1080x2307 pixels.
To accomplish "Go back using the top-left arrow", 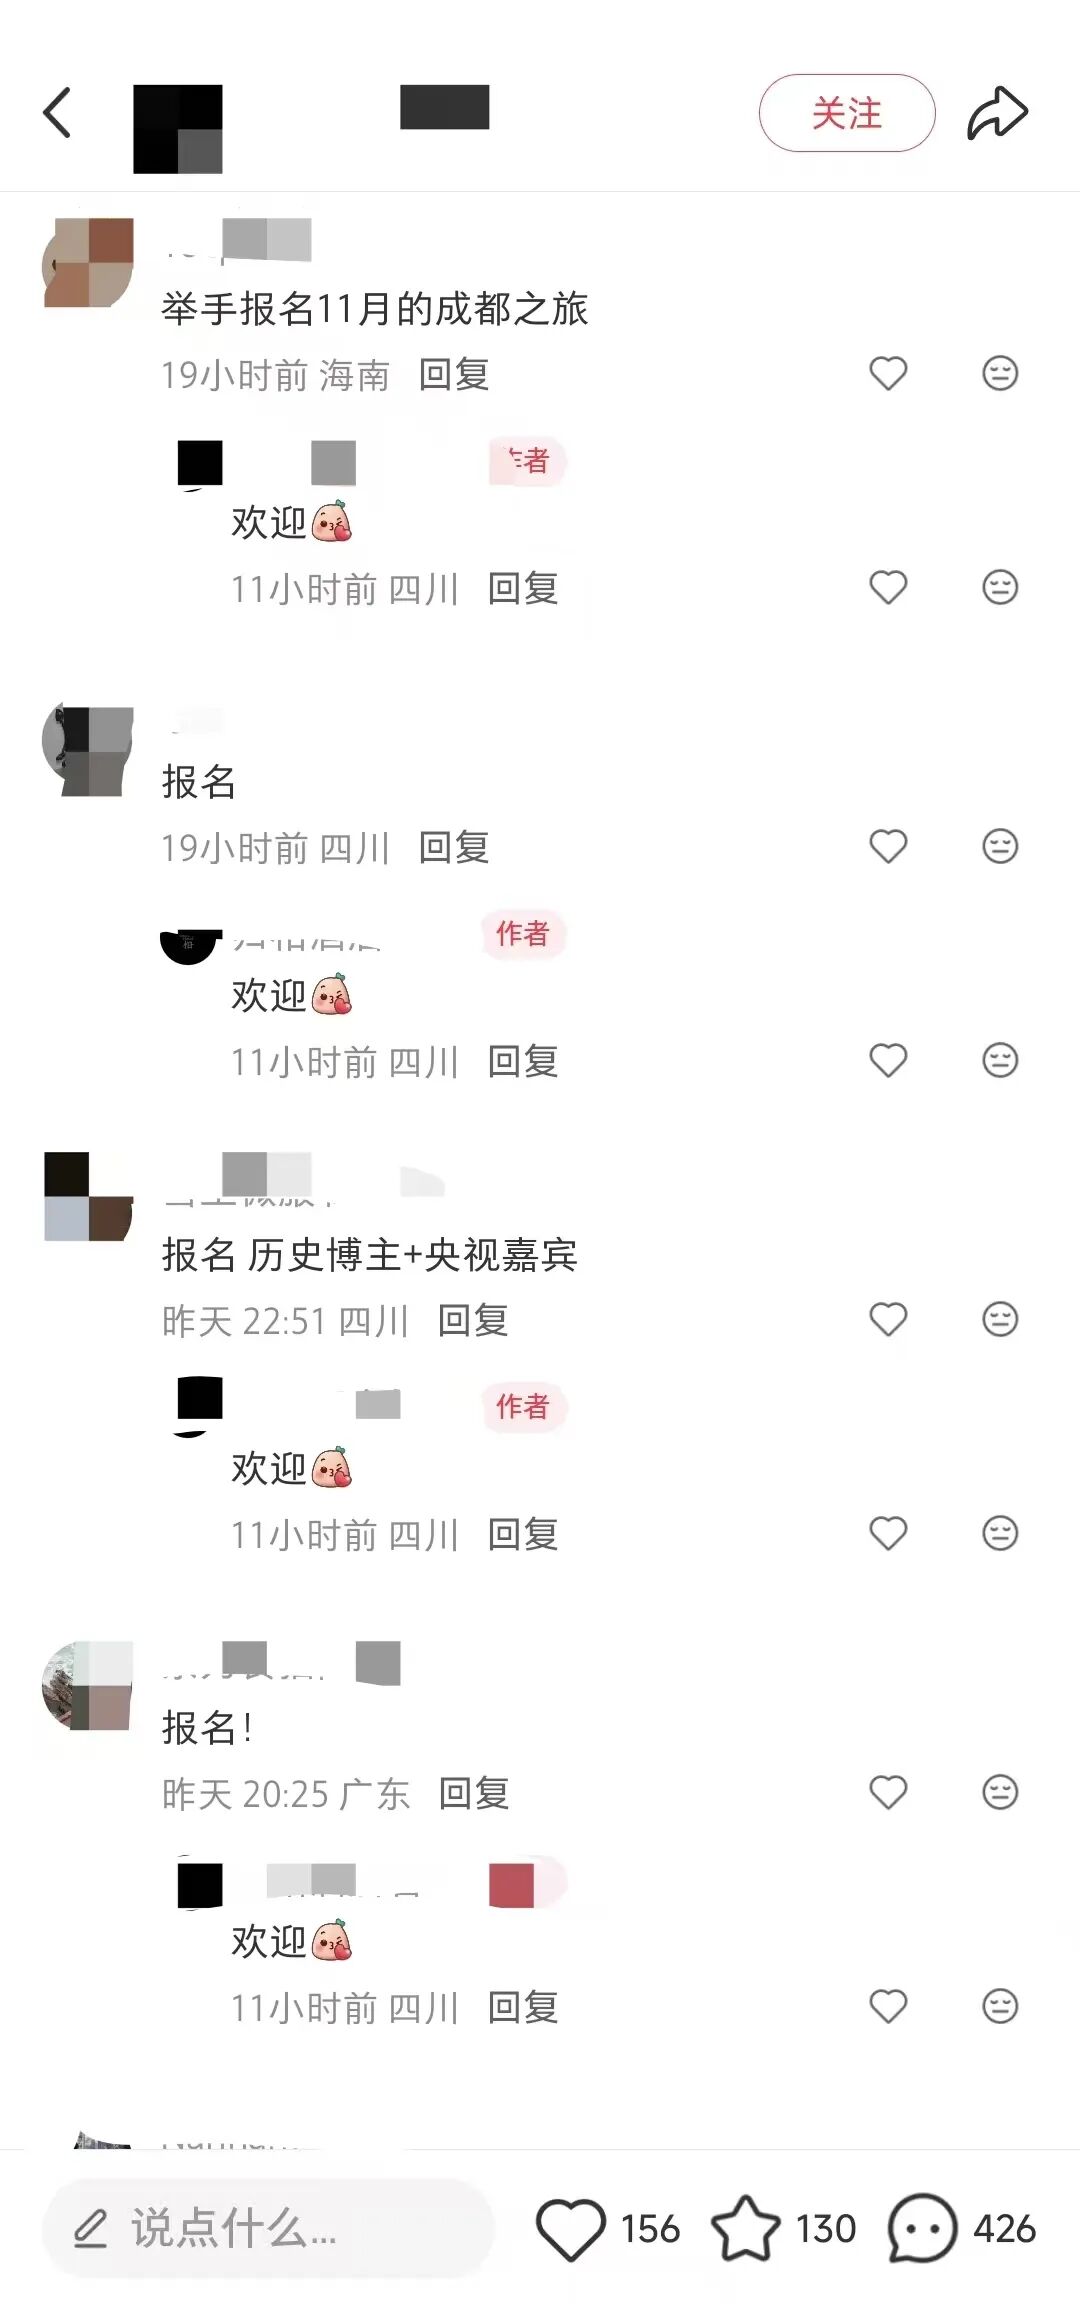I will (x=57, y=112).
